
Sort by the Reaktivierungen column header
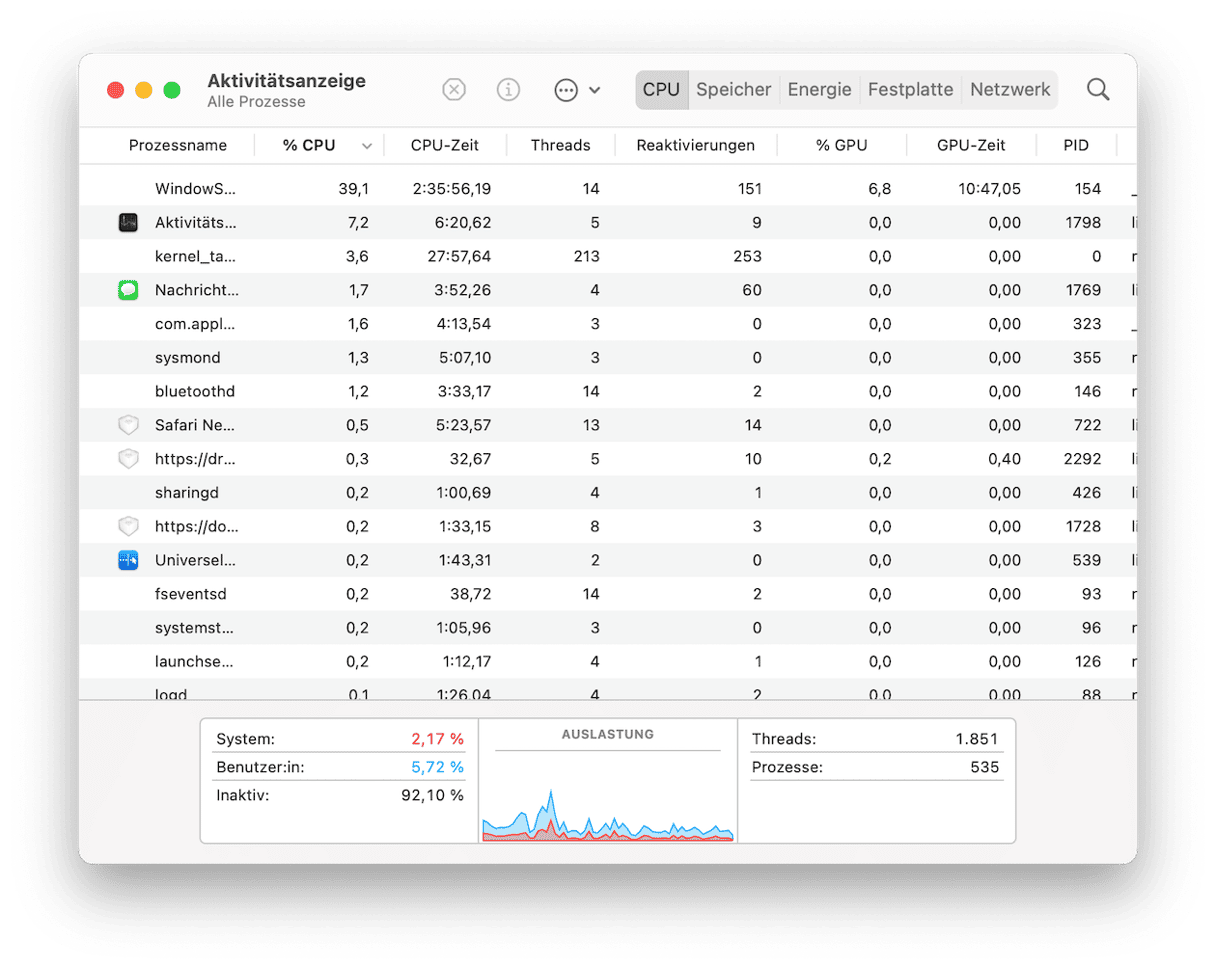695,145
